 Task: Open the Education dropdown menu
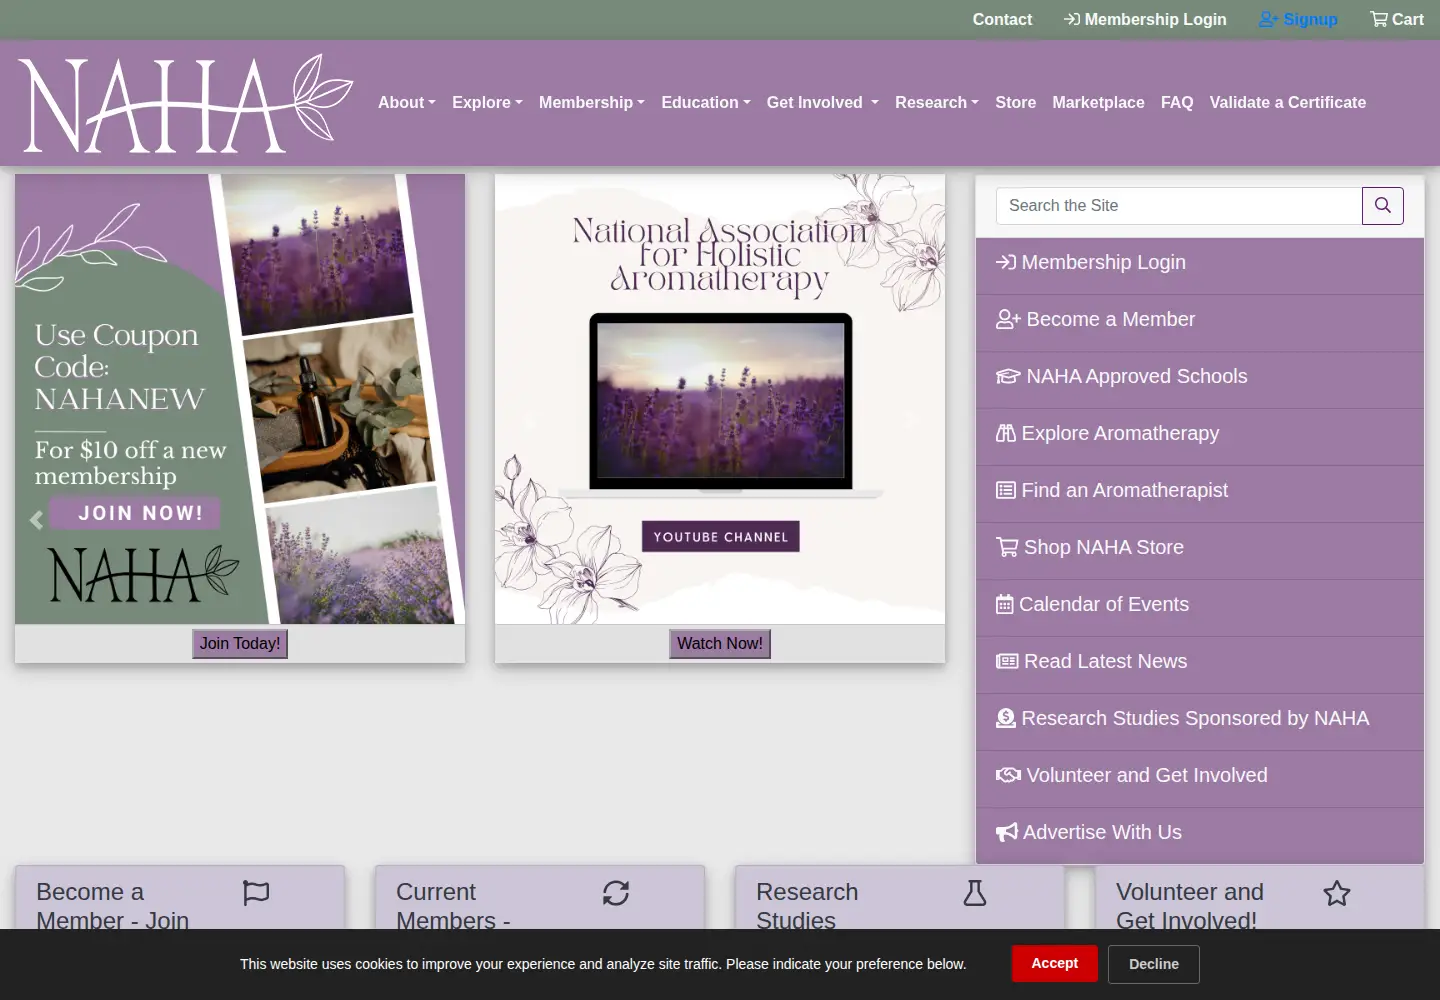point(706,103)
